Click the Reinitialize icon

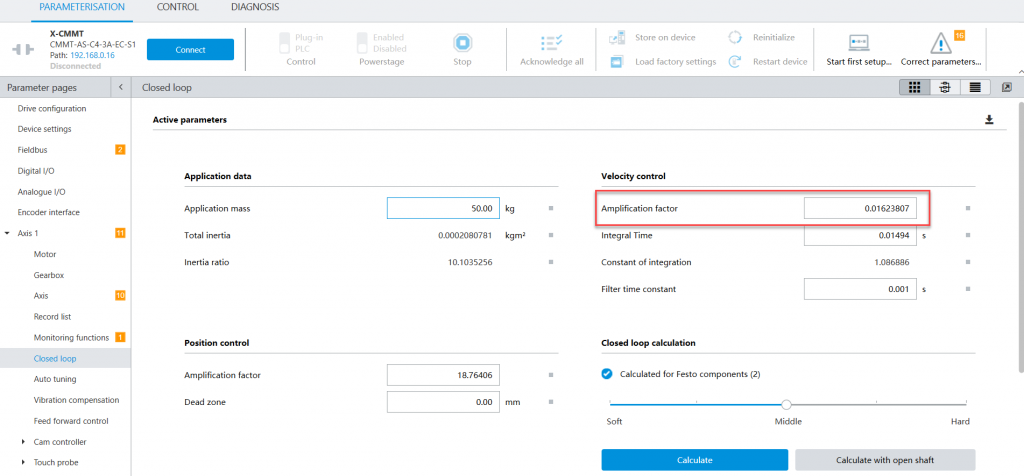(735, 37)
